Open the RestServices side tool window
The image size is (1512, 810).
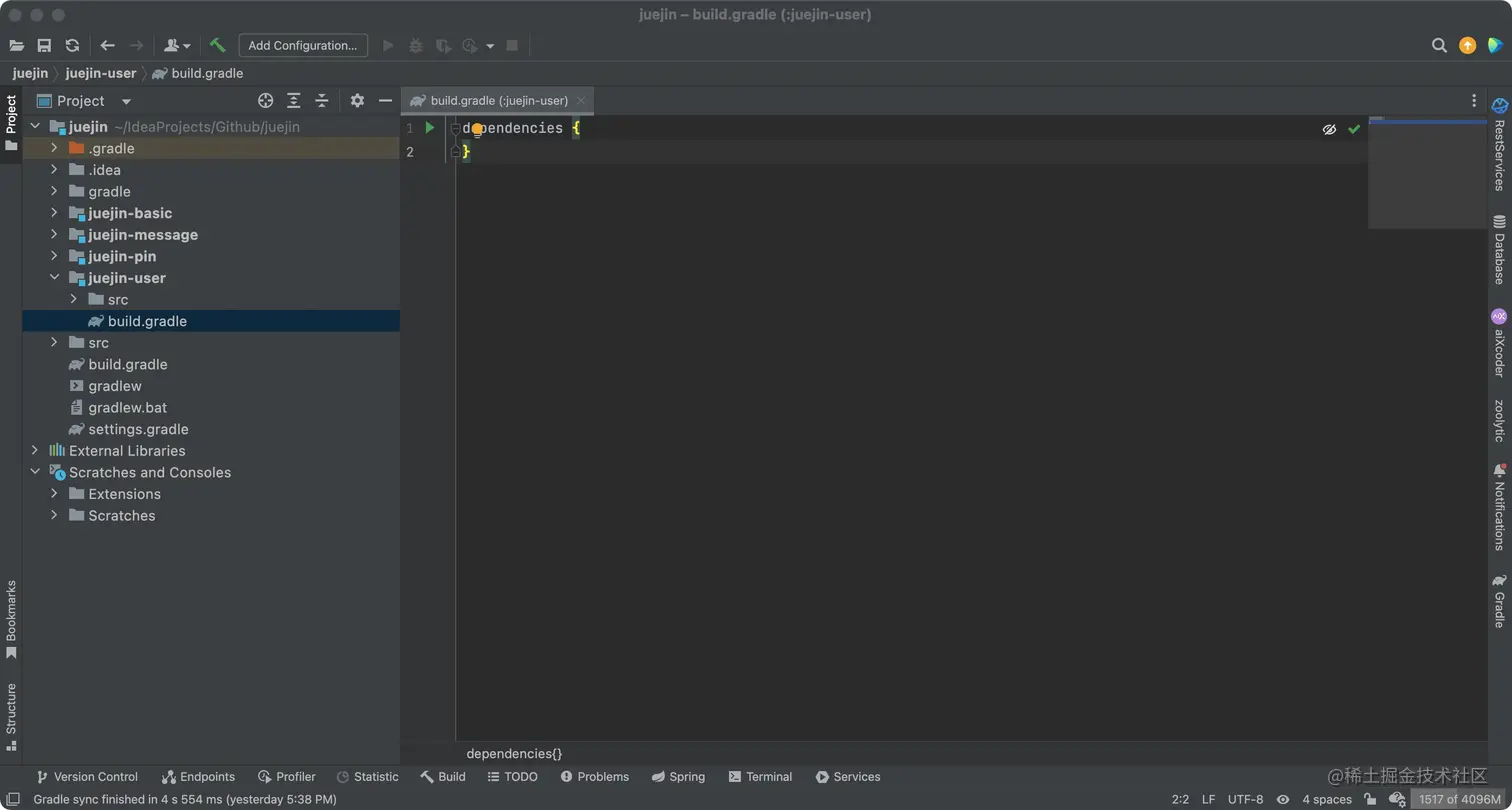[1499, 144]
